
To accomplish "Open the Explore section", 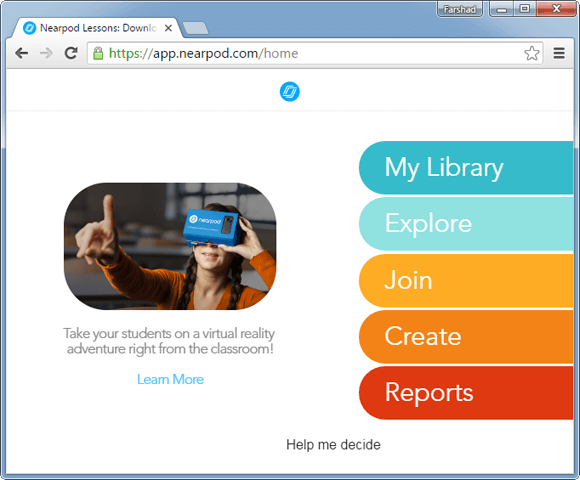I will 466,224.
